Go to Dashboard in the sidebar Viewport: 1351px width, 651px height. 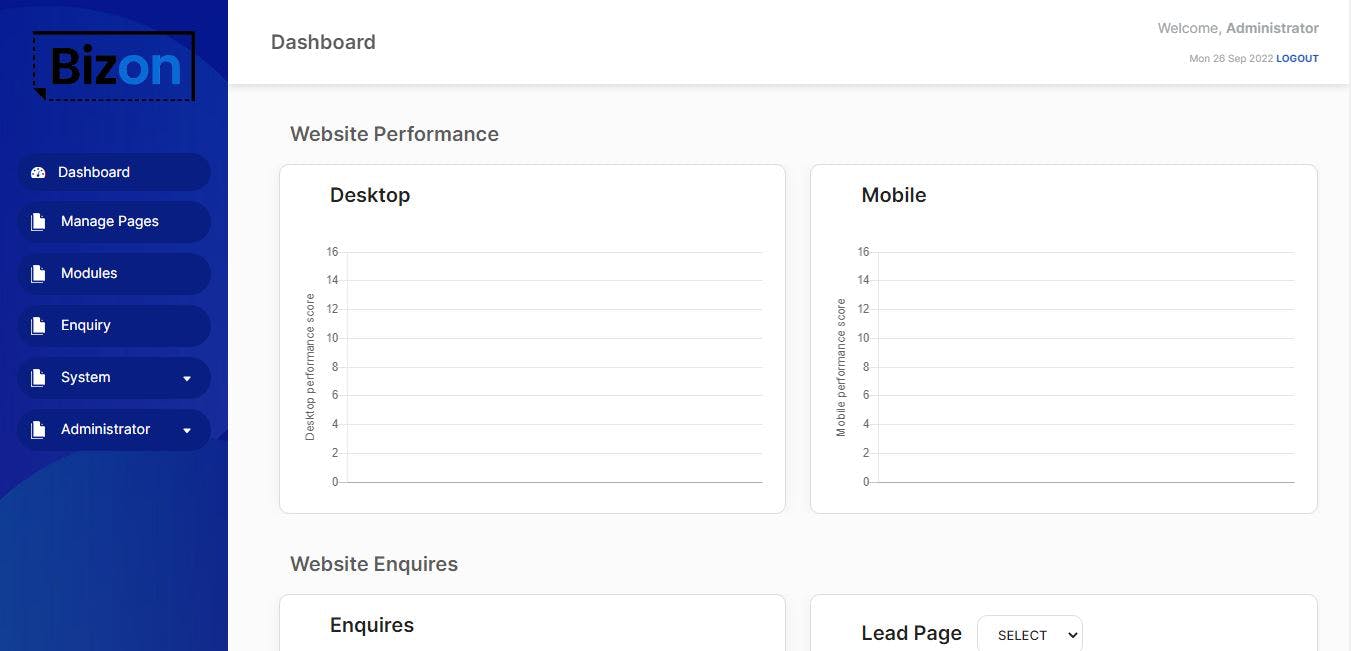tap(94, 172)
